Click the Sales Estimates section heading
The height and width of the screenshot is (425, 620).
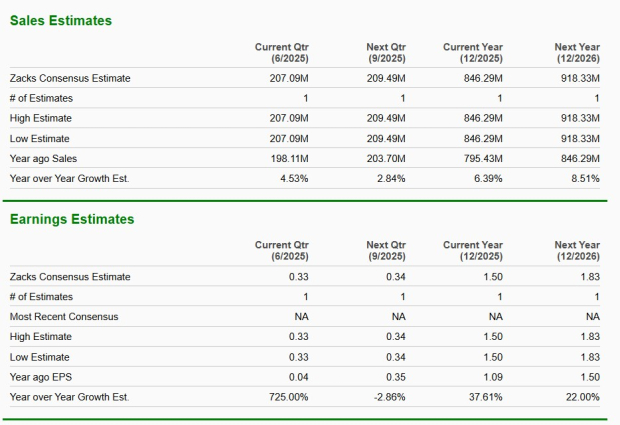click(x=61, y=21)
